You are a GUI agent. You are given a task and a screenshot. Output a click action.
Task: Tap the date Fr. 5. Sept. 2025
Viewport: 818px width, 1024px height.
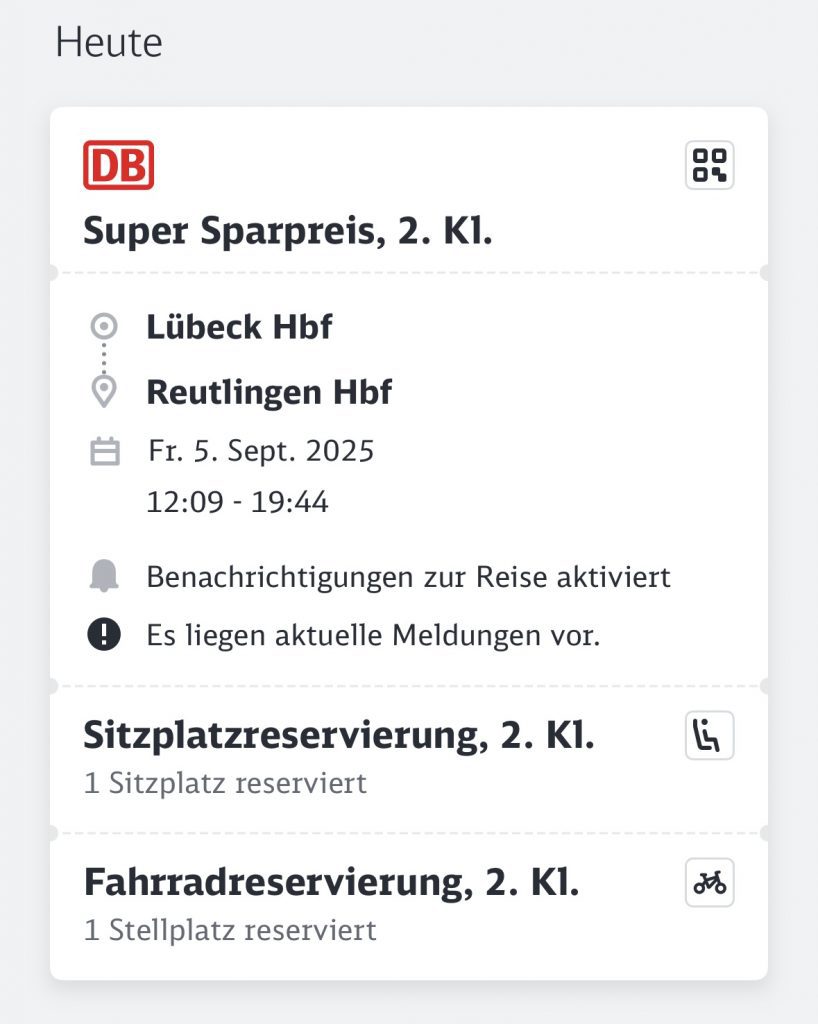(x=261, y=451)
